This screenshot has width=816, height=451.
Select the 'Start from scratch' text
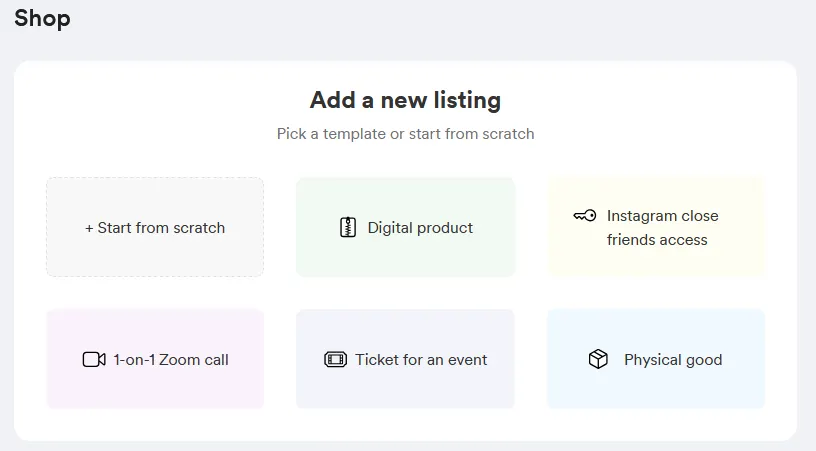coord(161,228)
